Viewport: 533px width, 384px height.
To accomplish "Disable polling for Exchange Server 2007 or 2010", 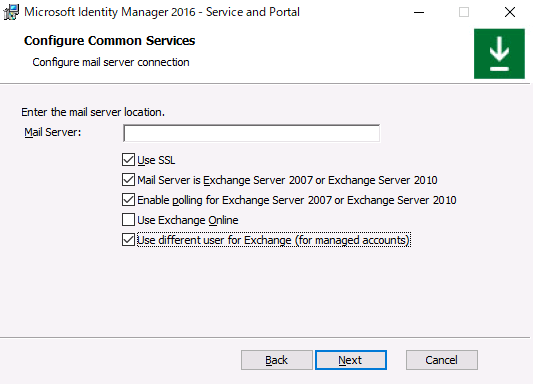I will (x=128, y=200).
